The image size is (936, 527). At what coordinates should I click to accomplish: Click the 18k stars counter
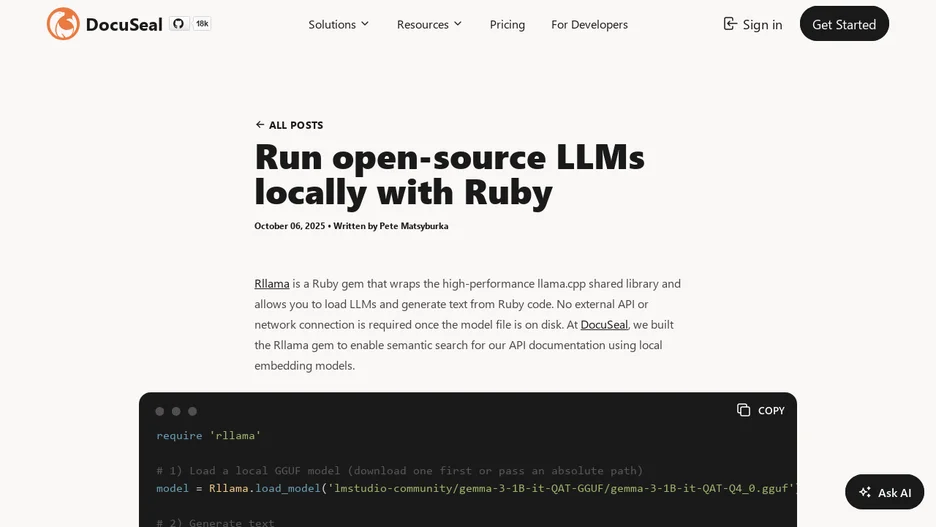coord(202,24)
